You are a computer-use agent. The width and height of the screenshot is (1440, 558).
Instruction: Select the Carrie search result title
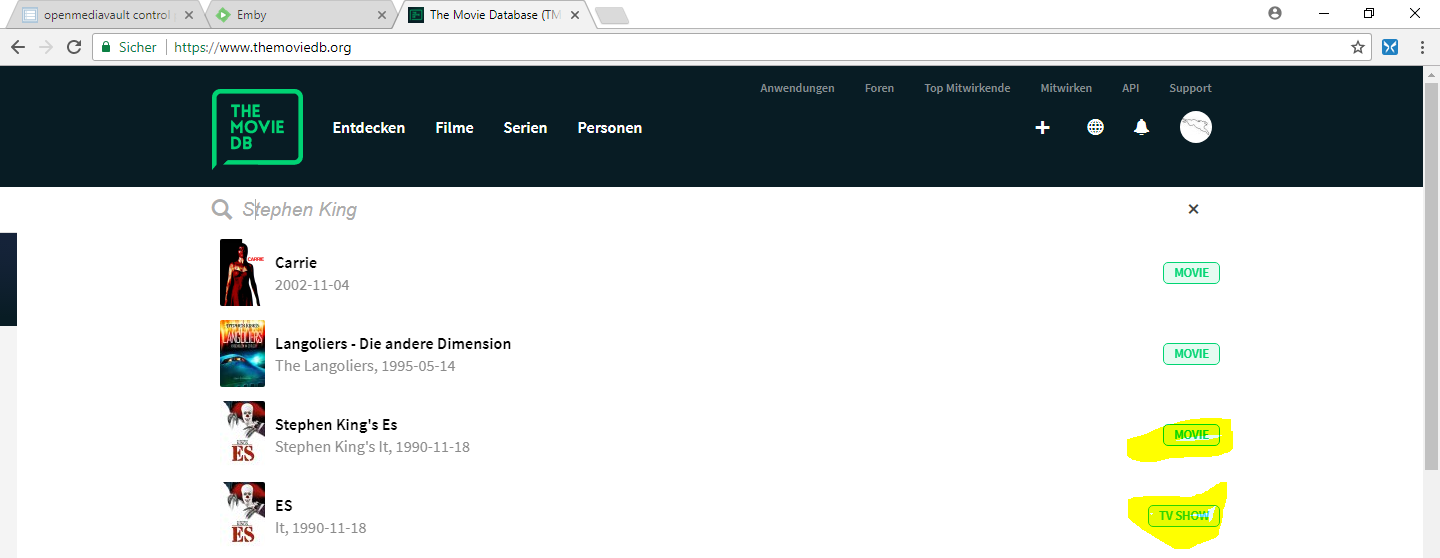pyautogui.click(x=296, y=263)
